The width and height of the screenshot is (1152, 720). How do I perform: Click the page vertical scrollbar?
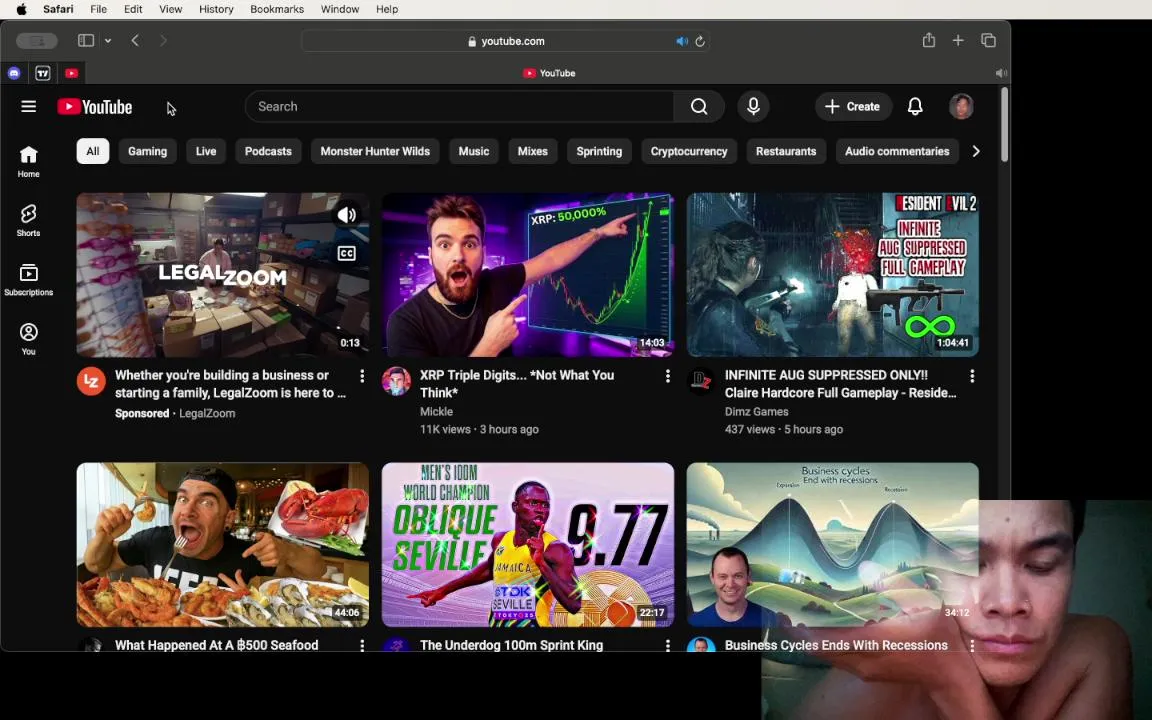[1004, 125]
